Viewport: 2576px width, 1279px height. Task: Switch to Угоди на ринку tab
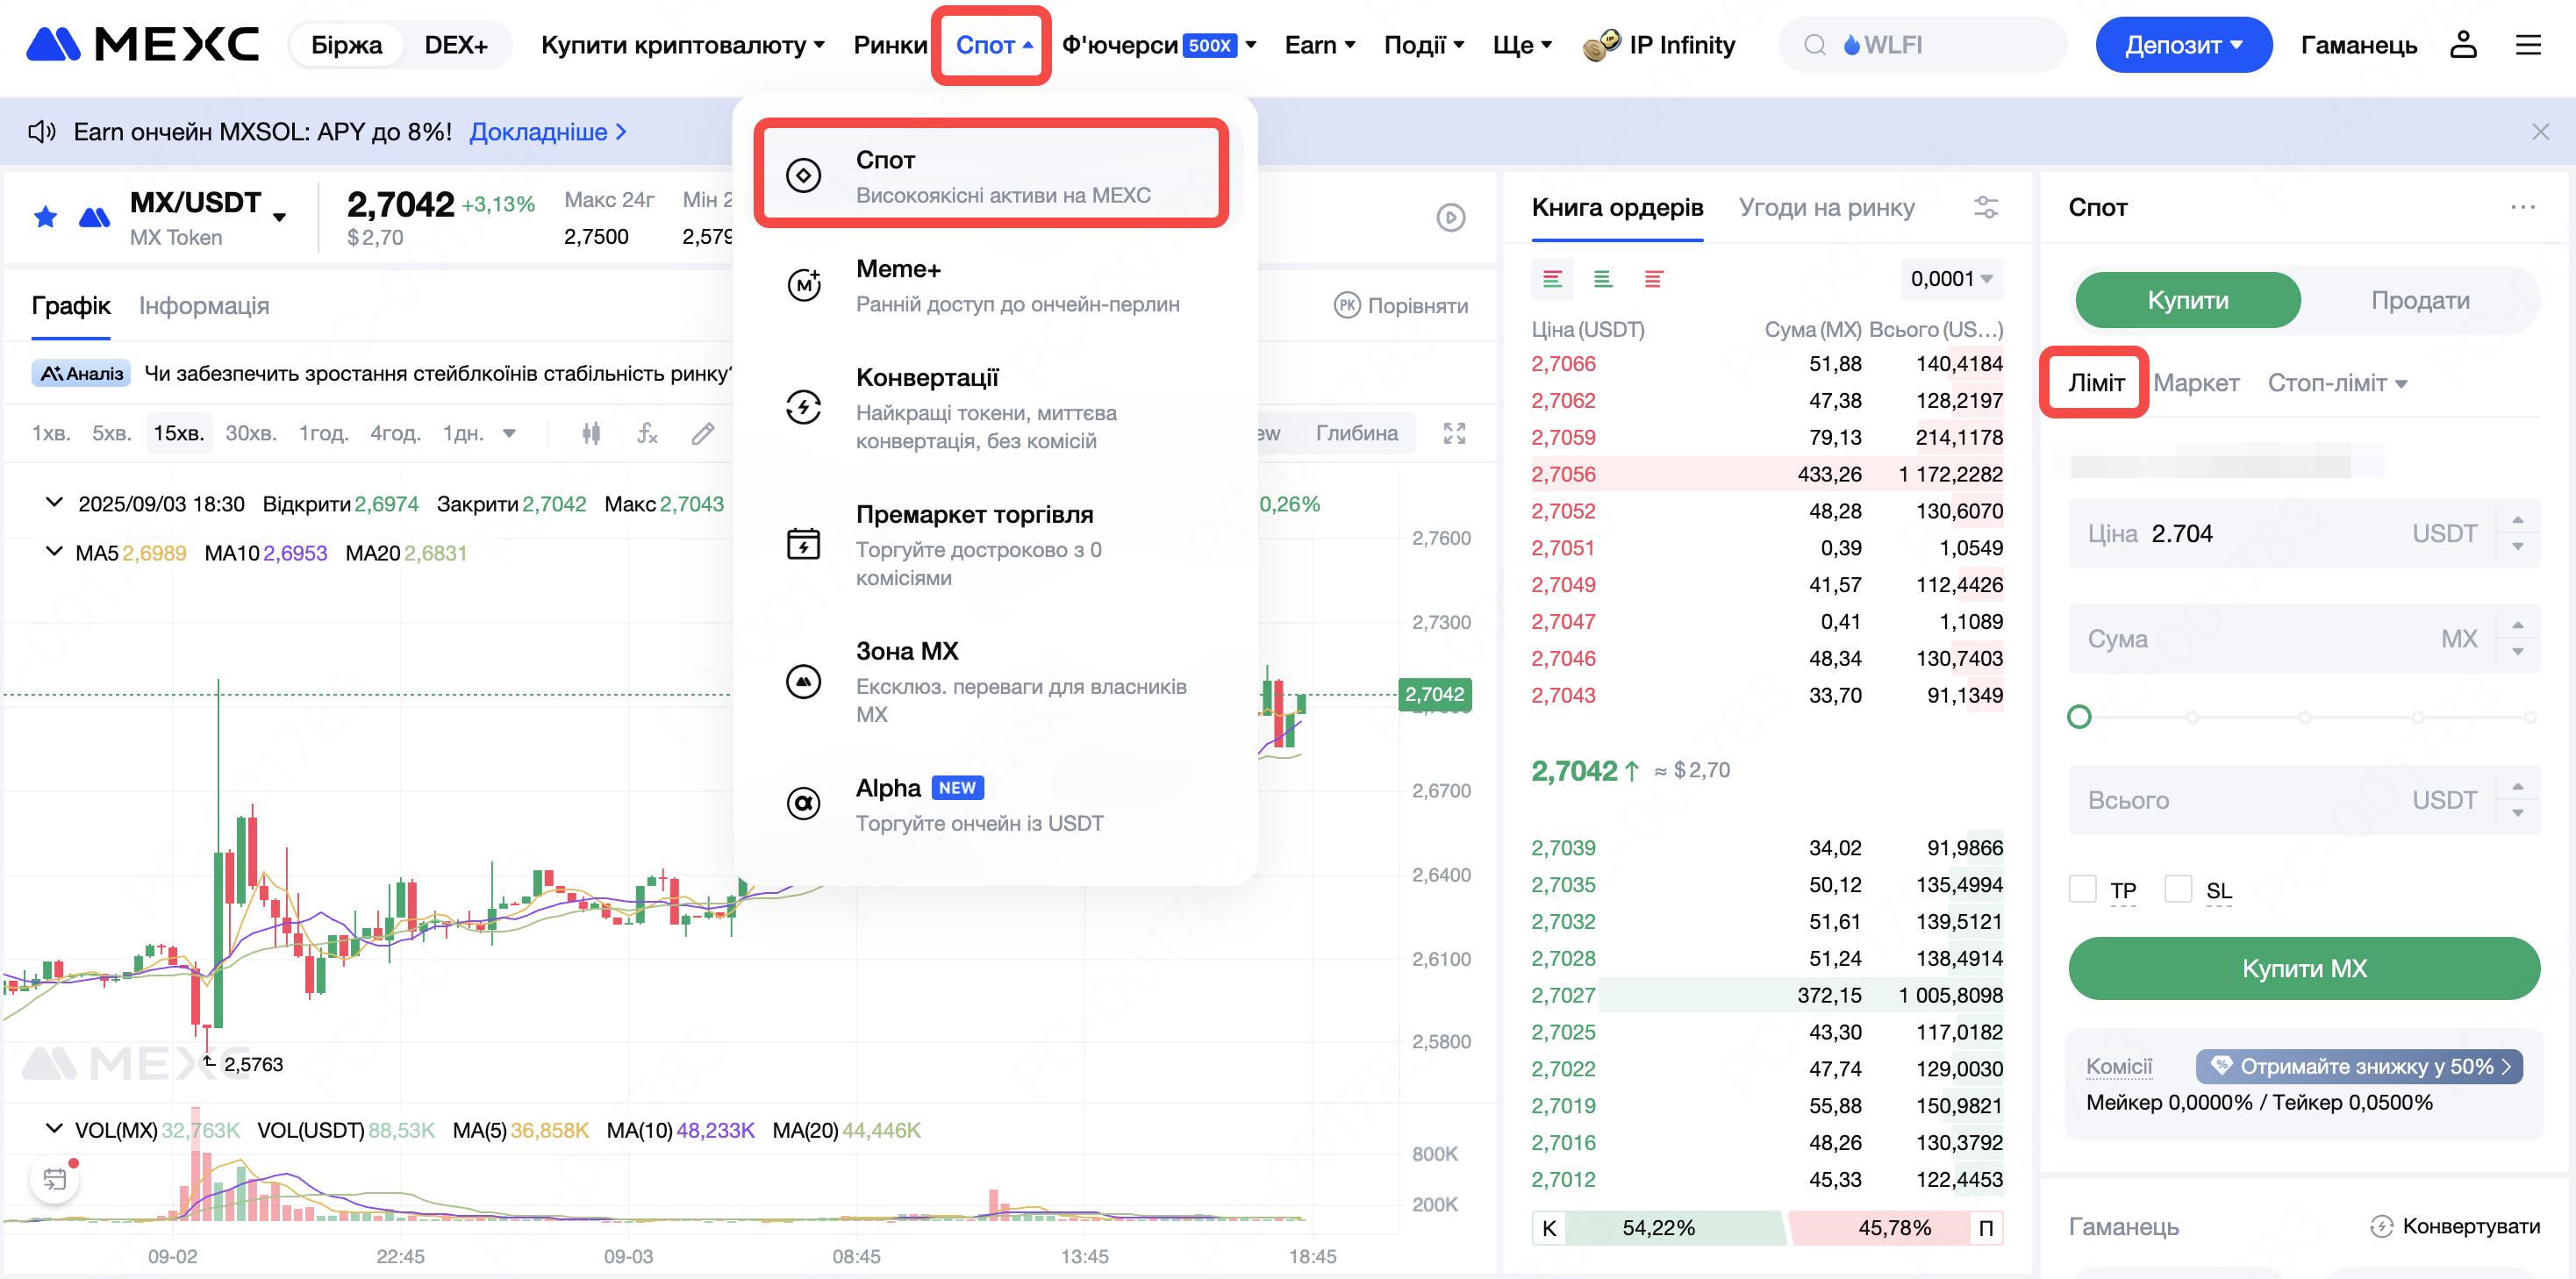(1825, 207)
